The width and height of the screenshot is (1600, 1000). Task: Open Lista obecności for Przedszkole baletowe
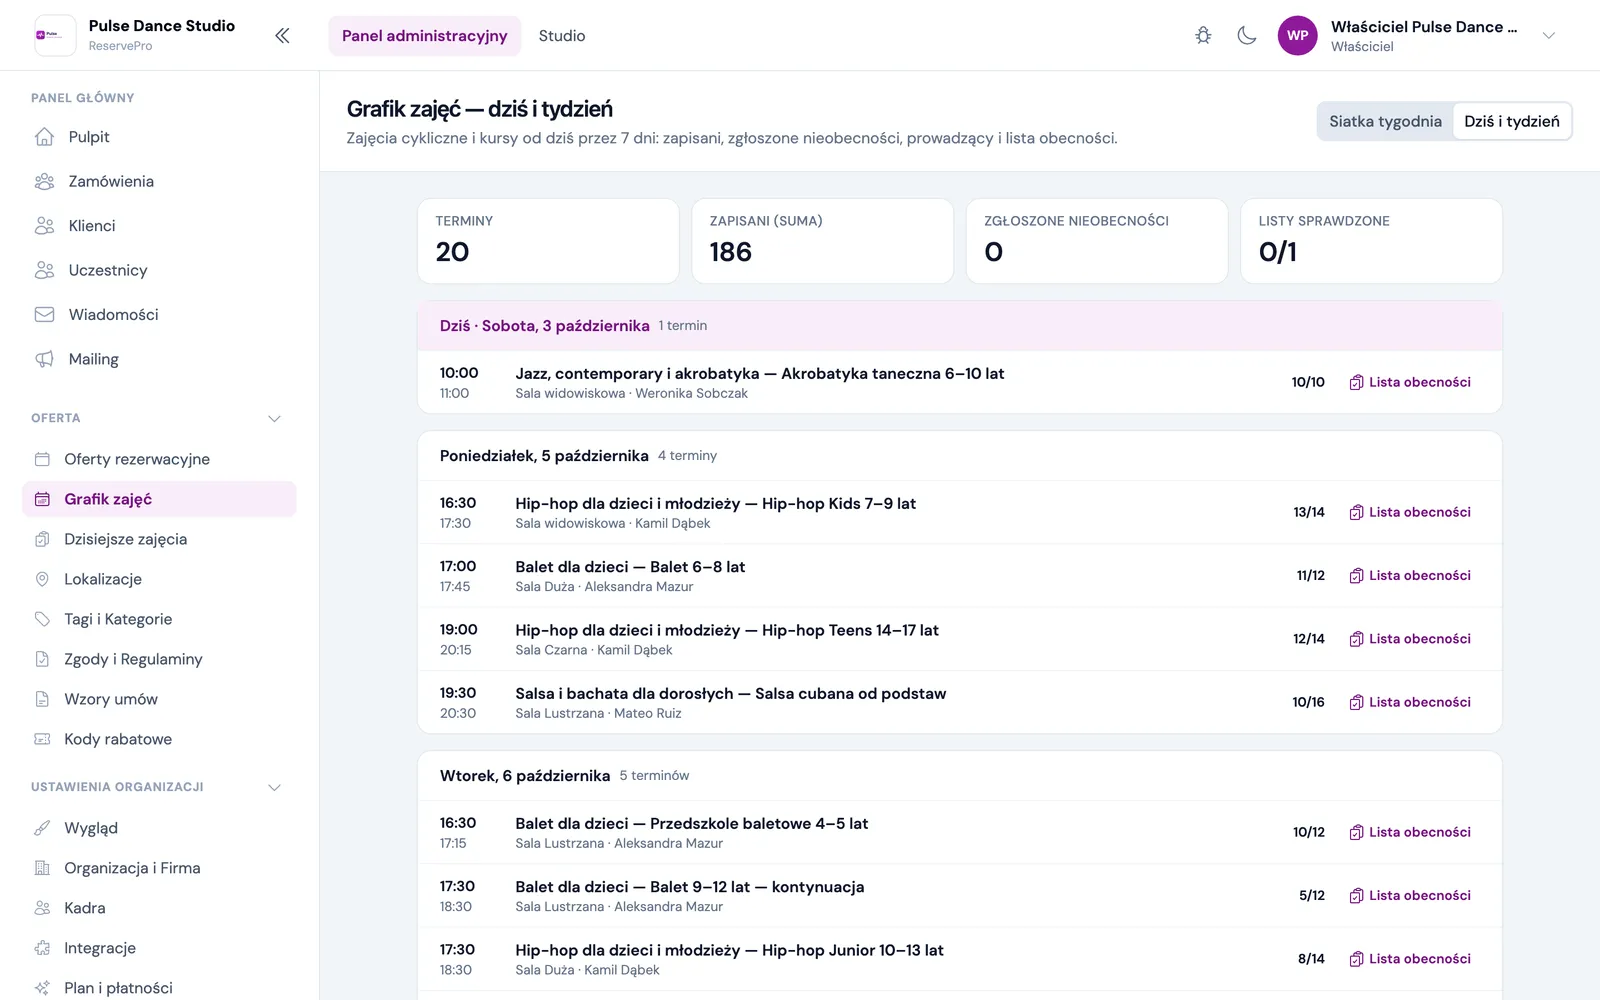pyautogui.click(x=1410, y=832)
